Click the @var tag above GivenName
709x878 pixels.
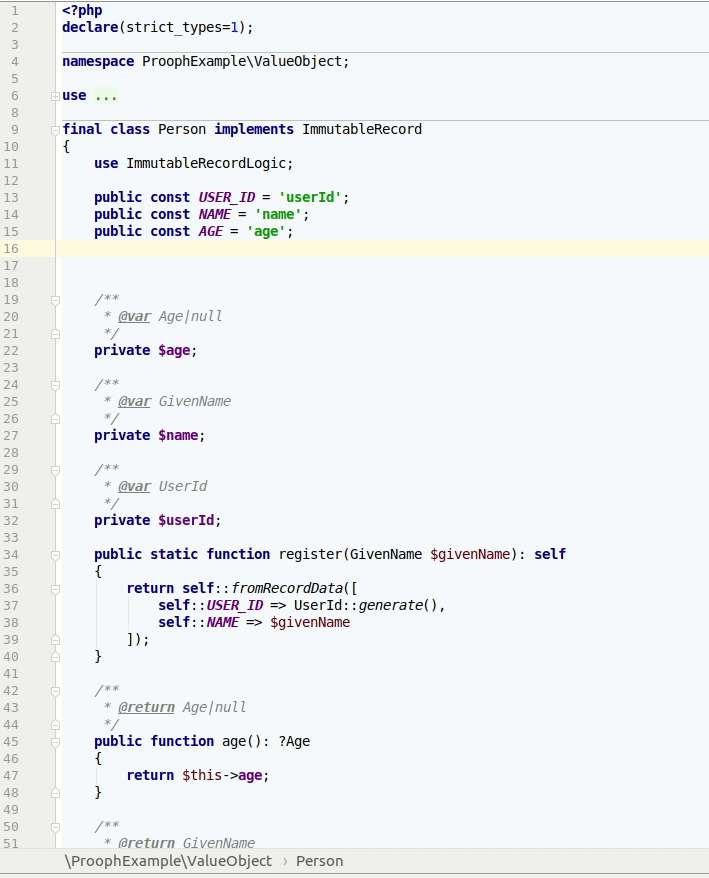coord(134,401)
